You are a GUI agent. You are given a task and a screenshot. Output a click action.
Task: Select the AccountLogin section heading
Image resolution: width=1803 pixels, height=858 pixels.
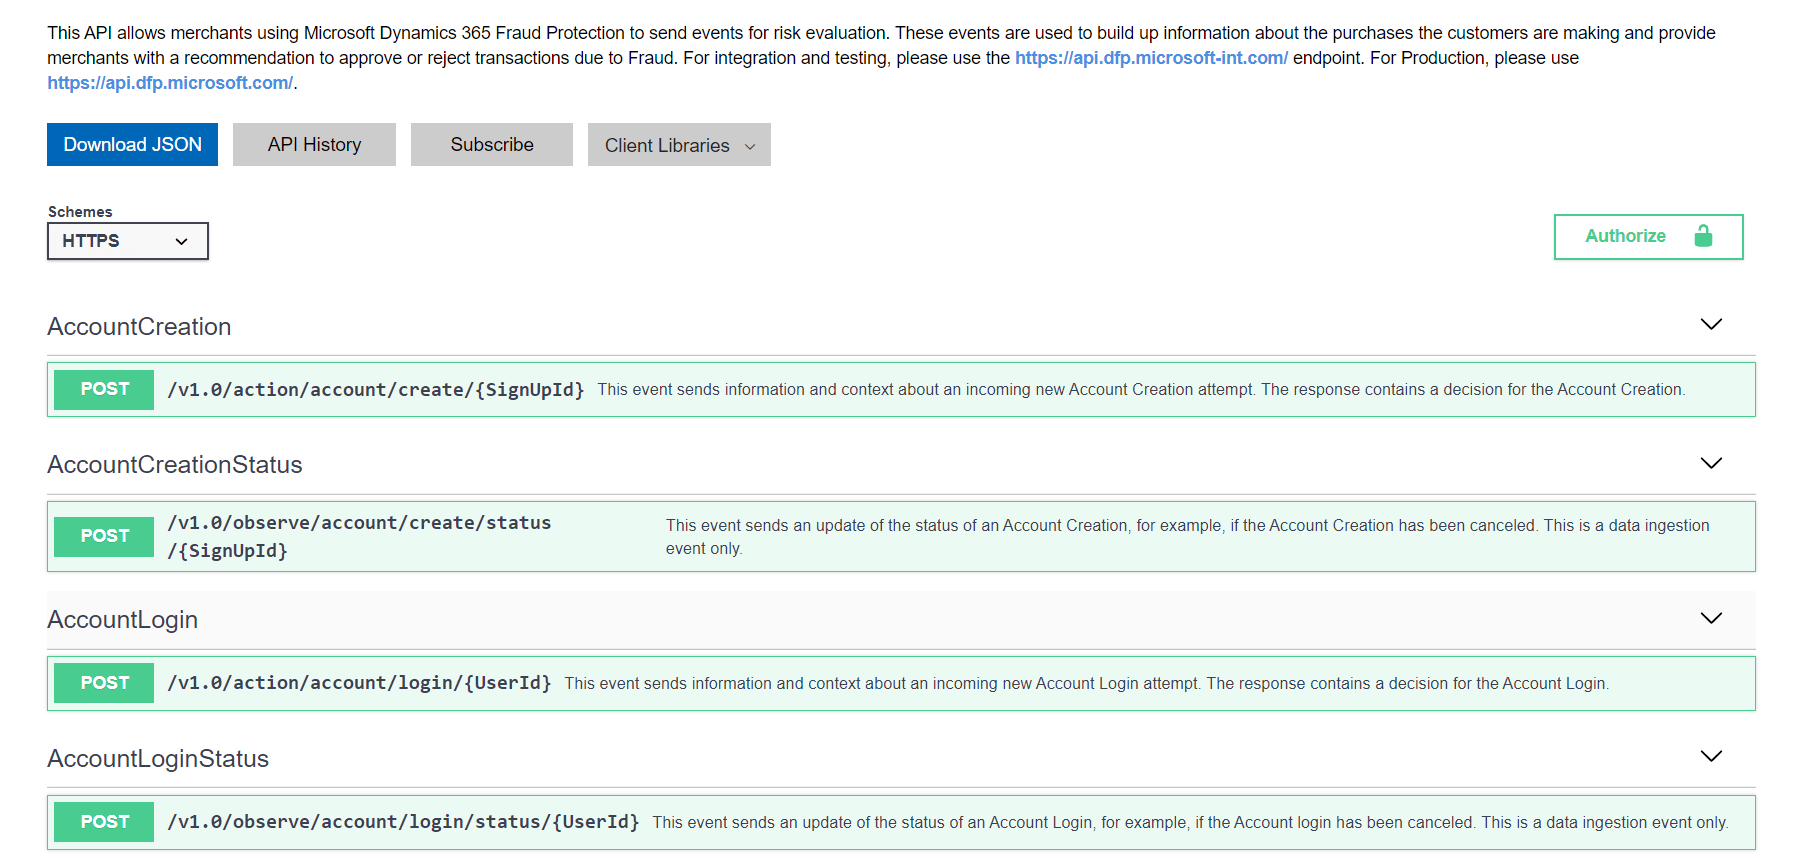pyautogui.click(x=123, y=620)
